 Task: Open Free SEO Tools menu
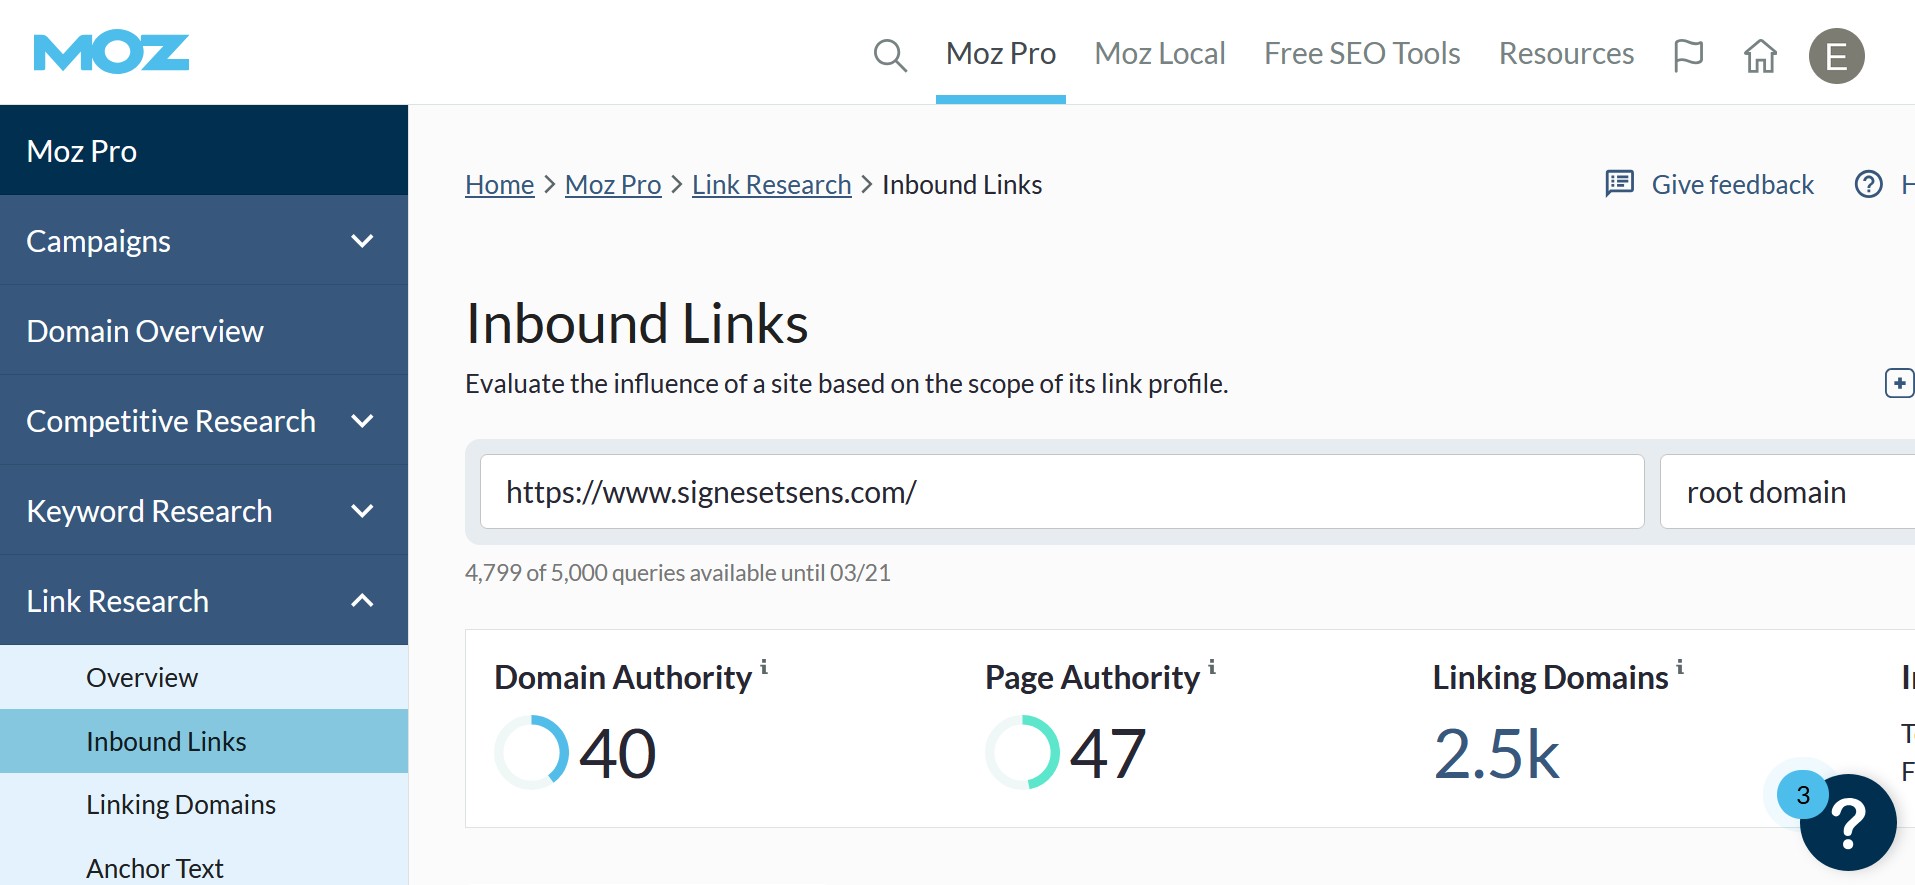(1362, 53)
